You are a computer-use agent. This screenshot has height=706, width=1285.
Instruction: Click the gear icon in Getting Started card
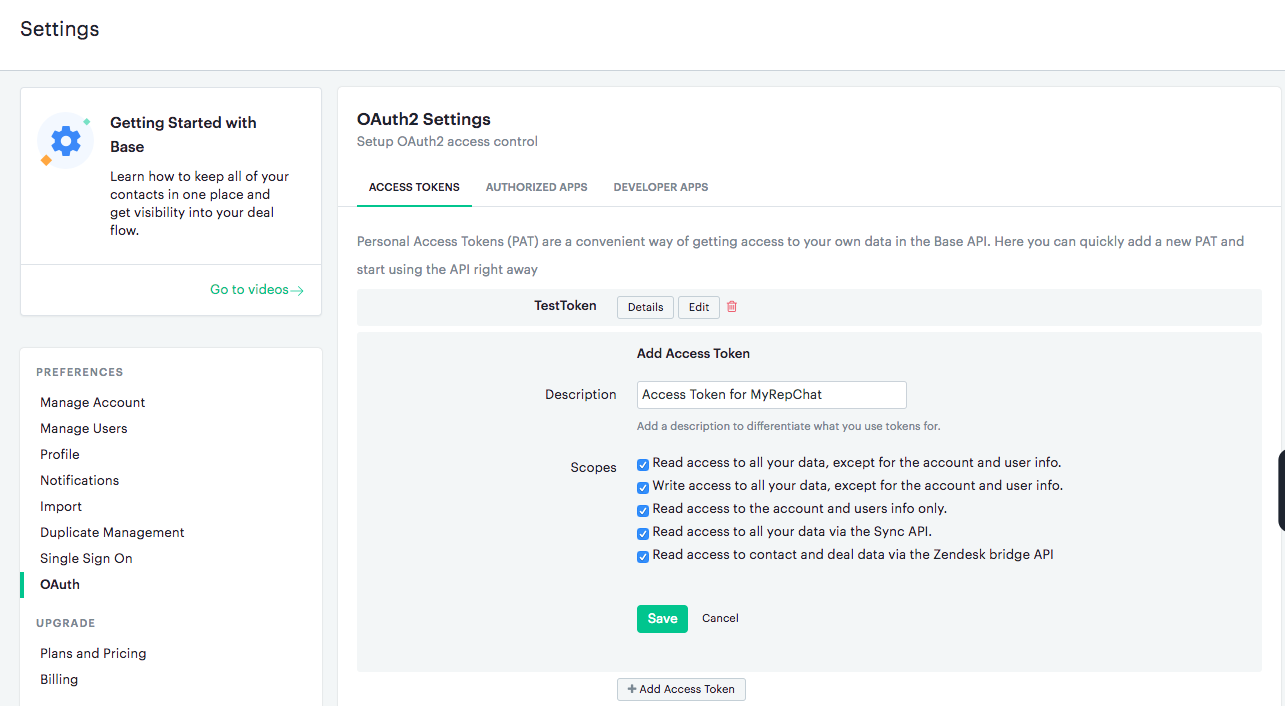coord(66,141)
